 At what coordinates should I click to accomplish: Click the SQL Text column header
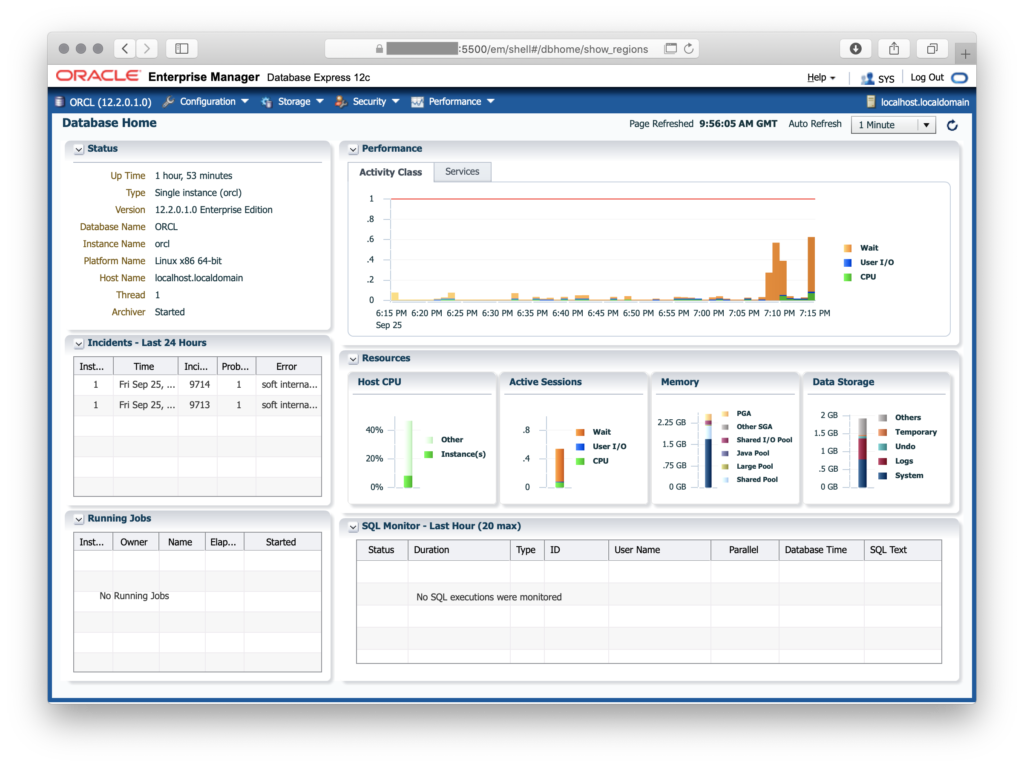[x=903, y=550]
